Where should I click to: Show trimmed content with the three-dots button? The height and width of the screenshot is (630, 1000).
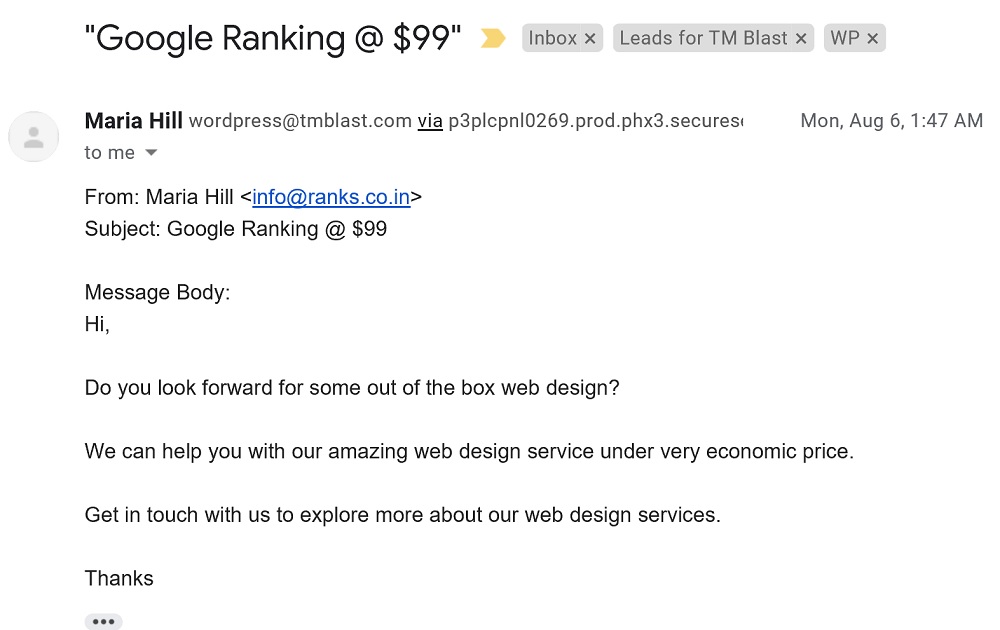103,621
